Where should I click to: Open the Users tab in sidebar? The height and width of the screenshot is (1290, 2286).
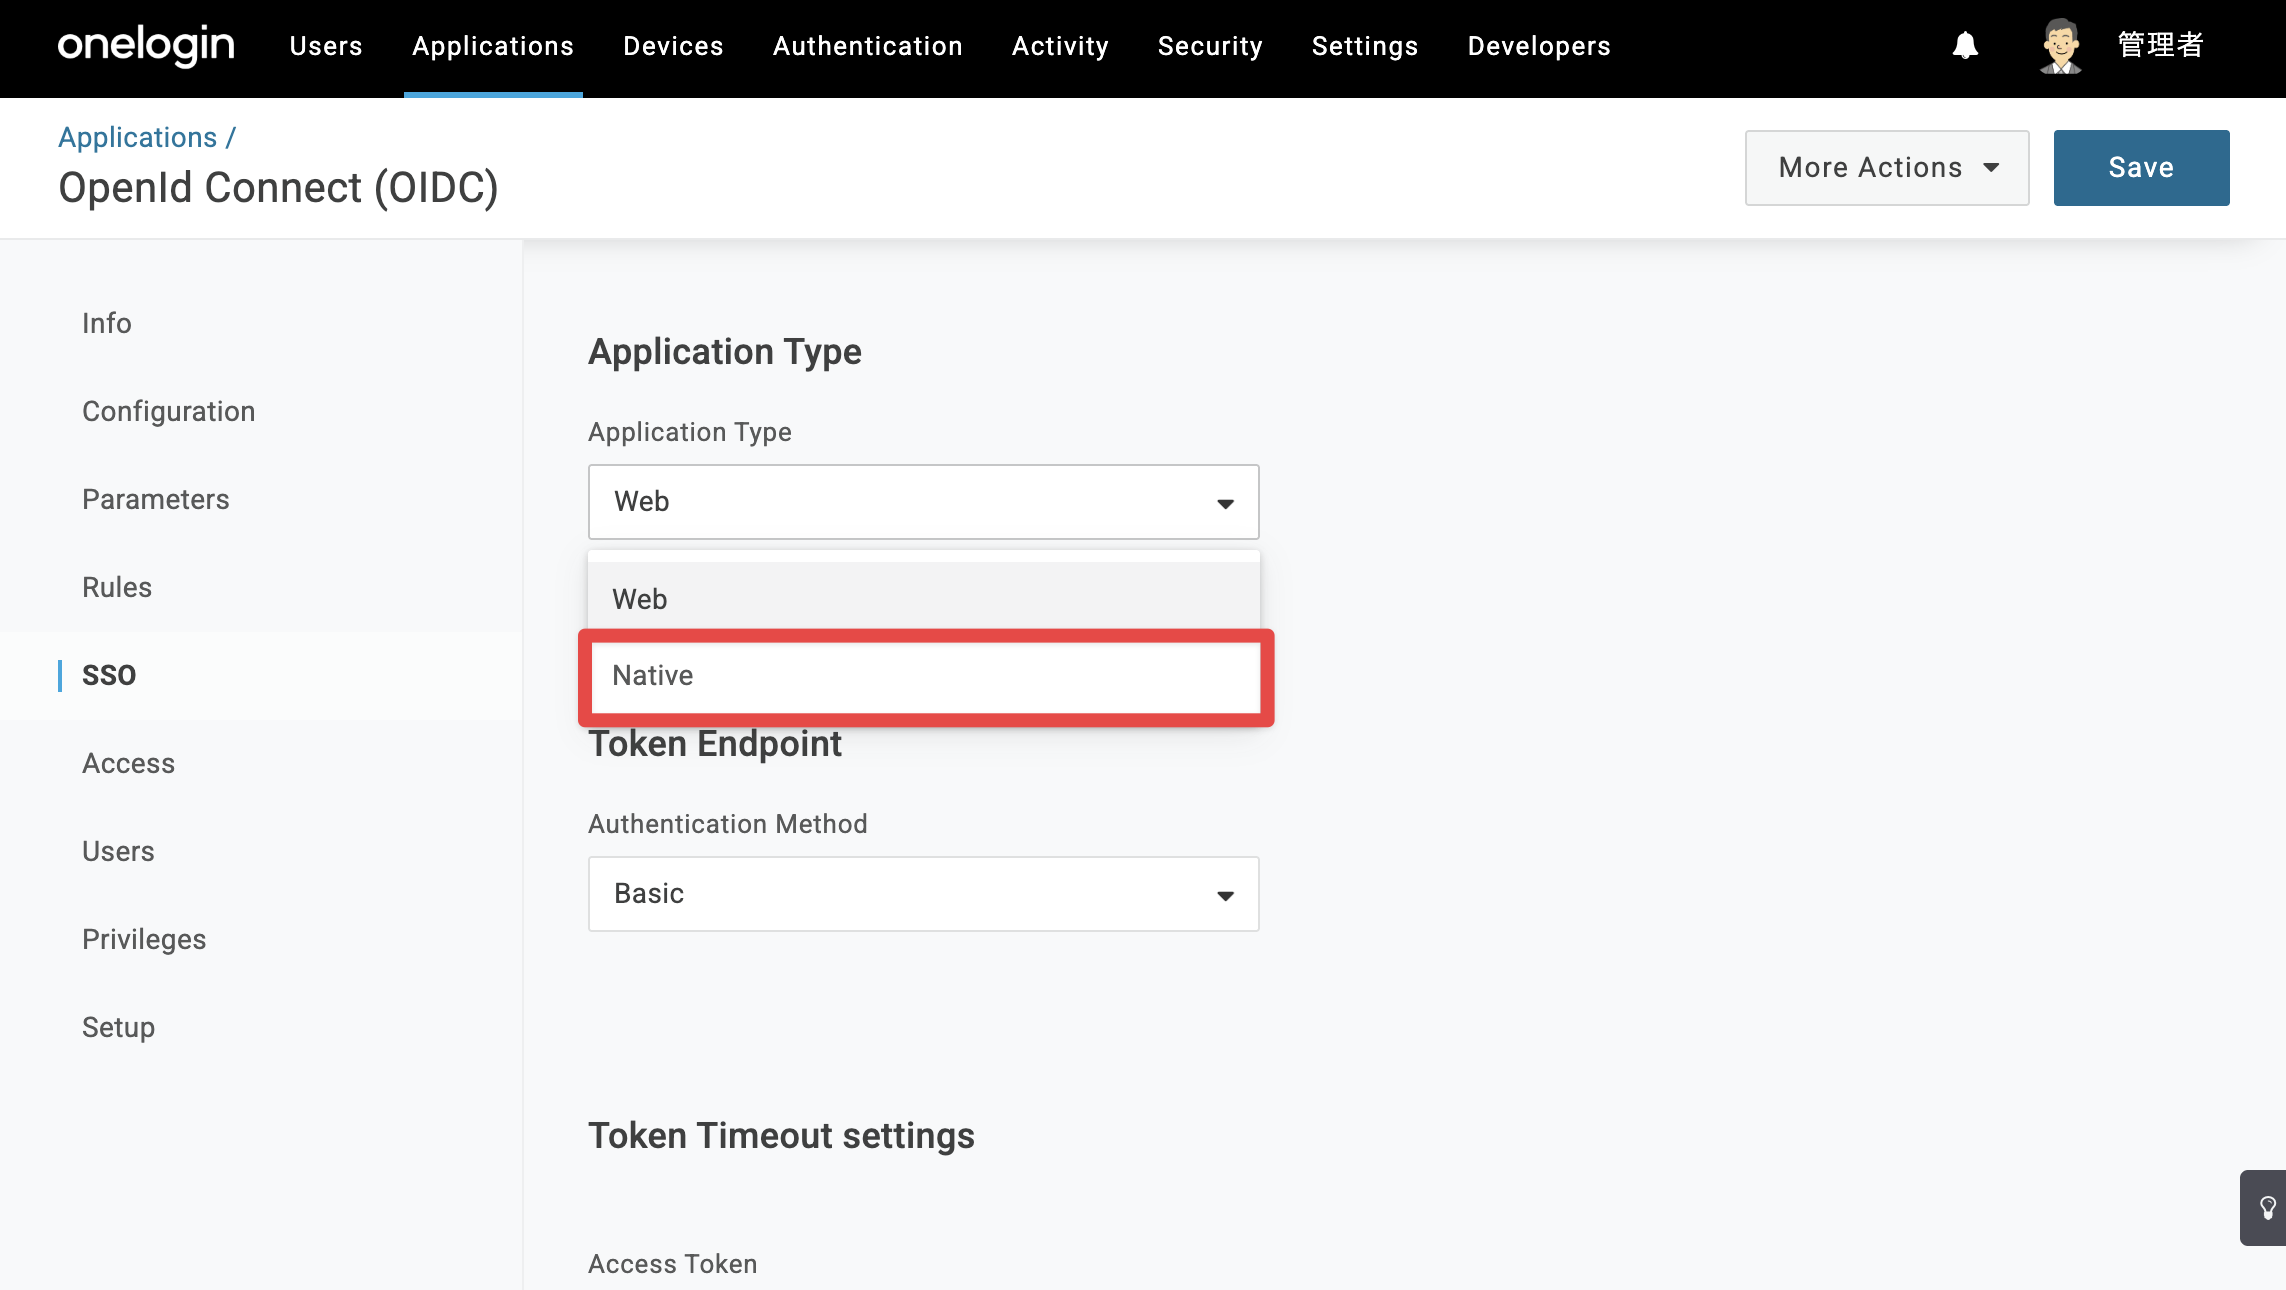(x=118, y=851)
